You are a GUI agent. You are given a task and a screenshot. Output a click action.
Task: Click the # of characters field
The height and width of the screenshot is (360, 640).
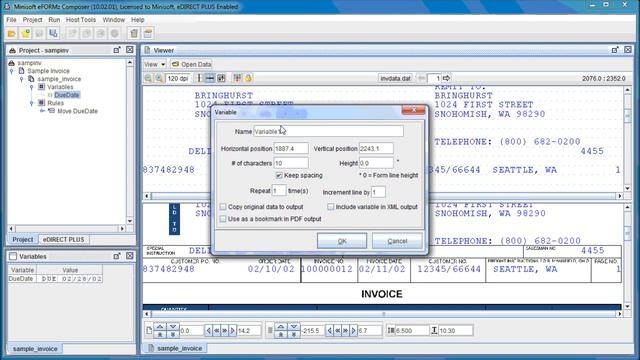[291, 163]
